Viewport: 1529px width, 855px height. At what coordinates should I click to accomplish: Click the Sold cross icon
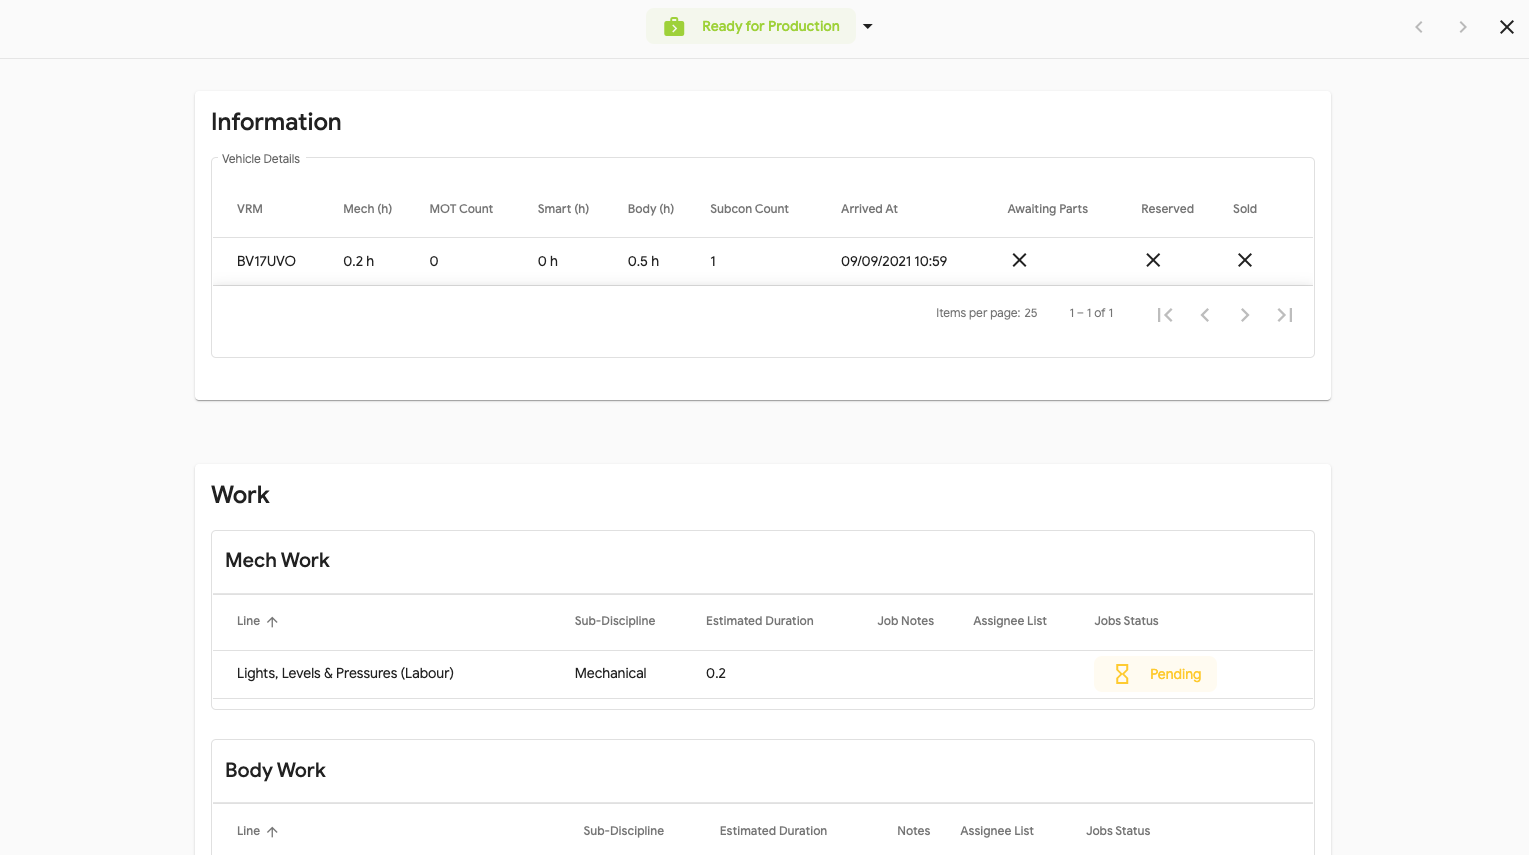(x=1245, y=260)
